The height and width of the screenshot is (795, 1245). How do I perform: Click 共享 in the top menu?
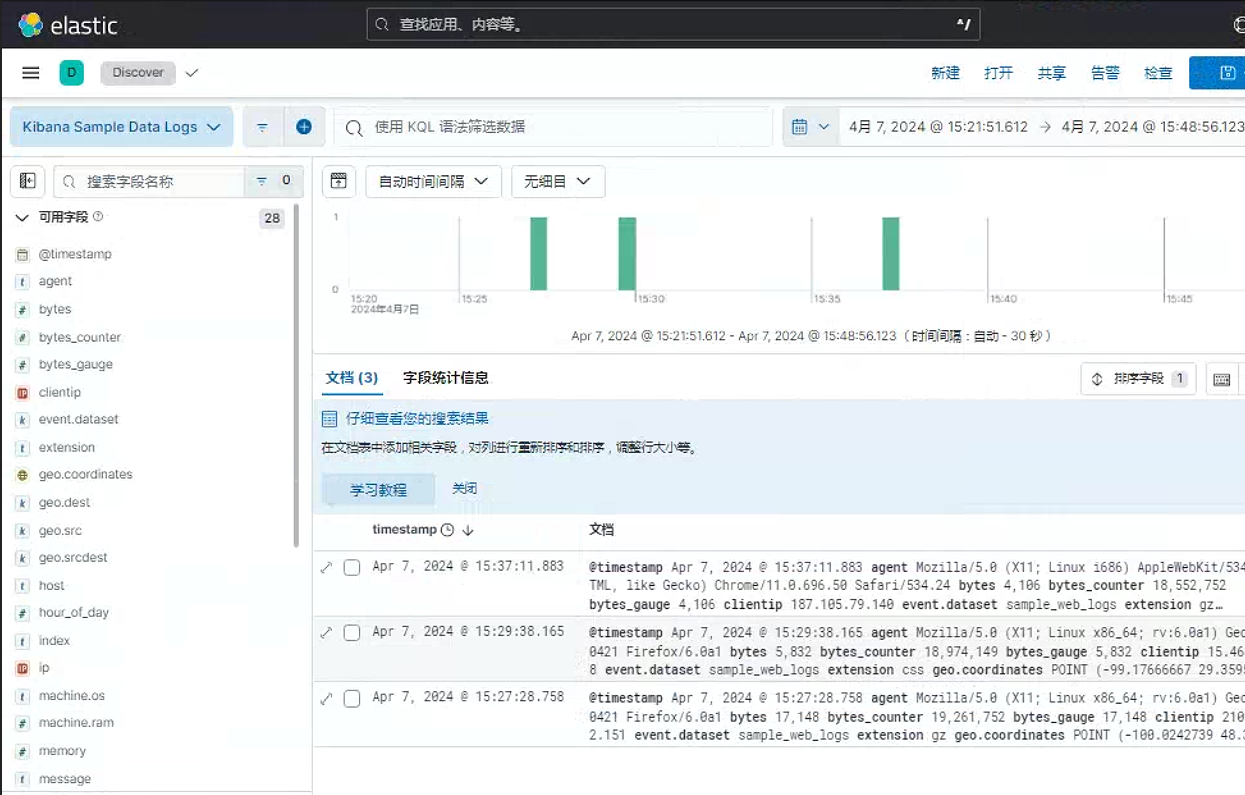[x=1051, y=73]
